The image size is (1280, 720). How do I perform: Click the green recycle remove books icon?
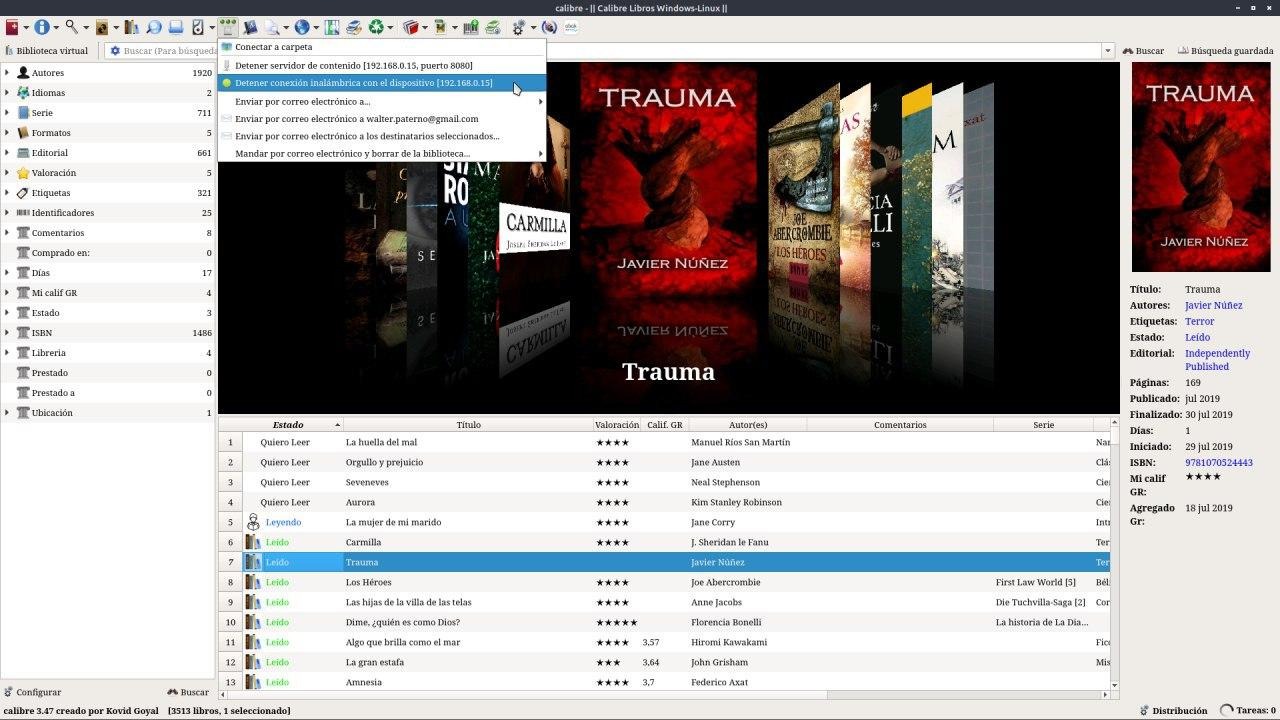point(376,28)
